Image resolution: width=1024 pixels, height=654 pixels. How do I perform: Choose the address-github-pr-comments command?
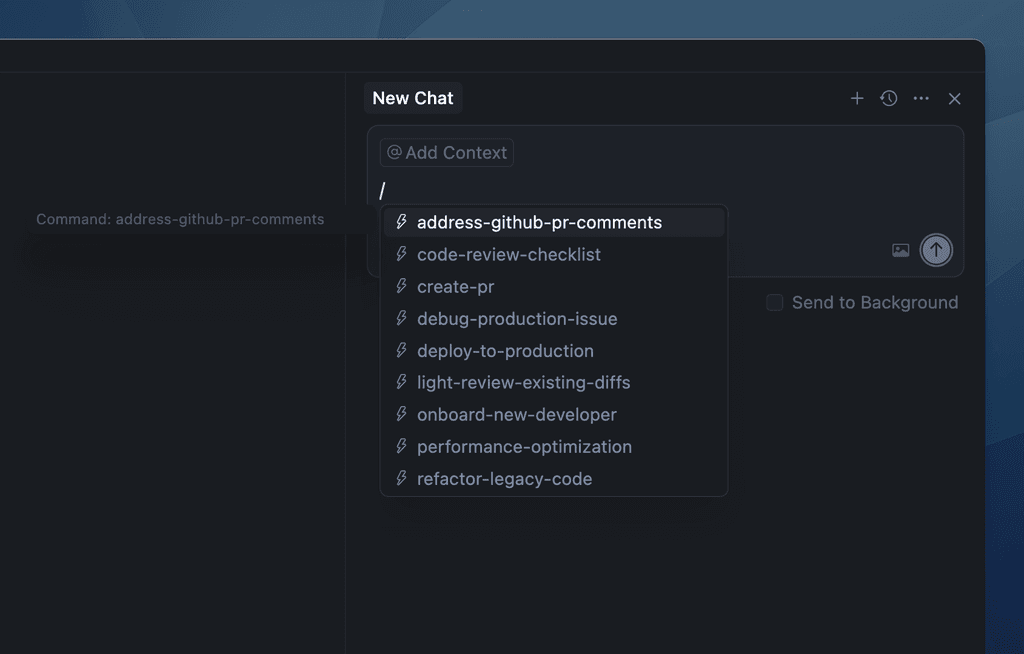pyautogui.click(x=540, y=222)
